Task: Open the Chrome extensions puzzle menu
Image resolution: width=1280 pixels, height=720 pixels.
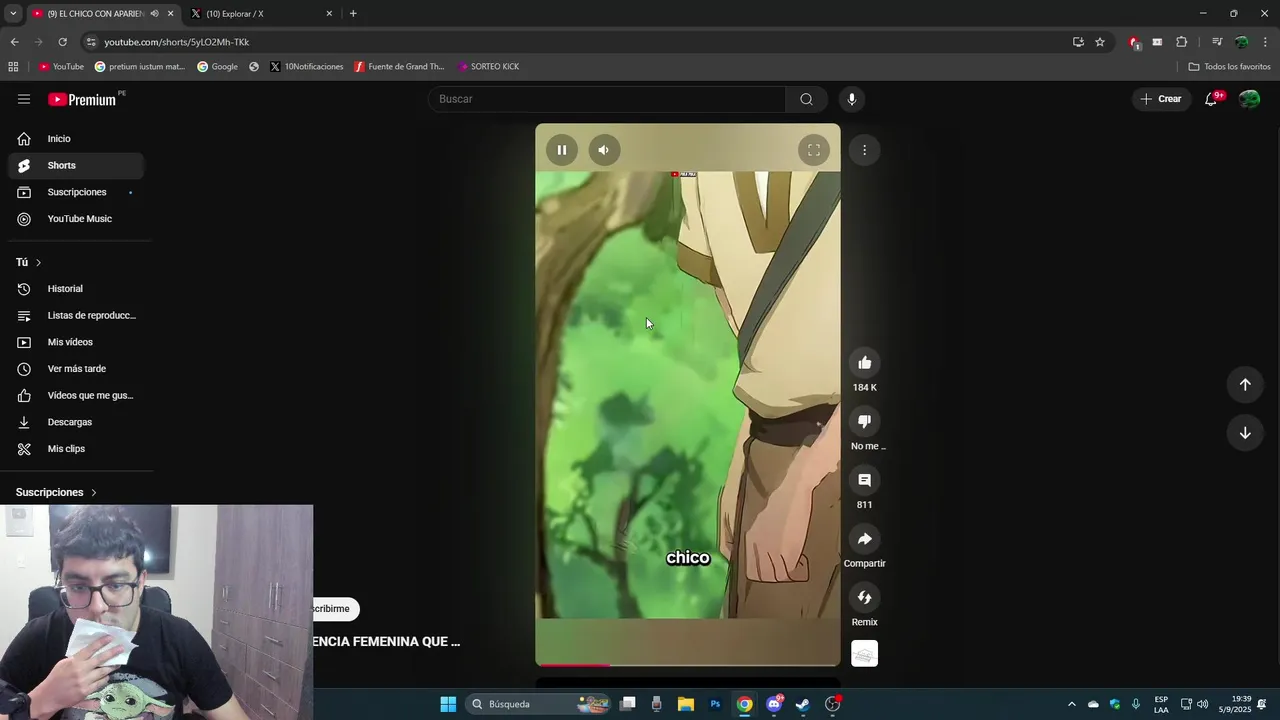Action: click(1182, 42)
